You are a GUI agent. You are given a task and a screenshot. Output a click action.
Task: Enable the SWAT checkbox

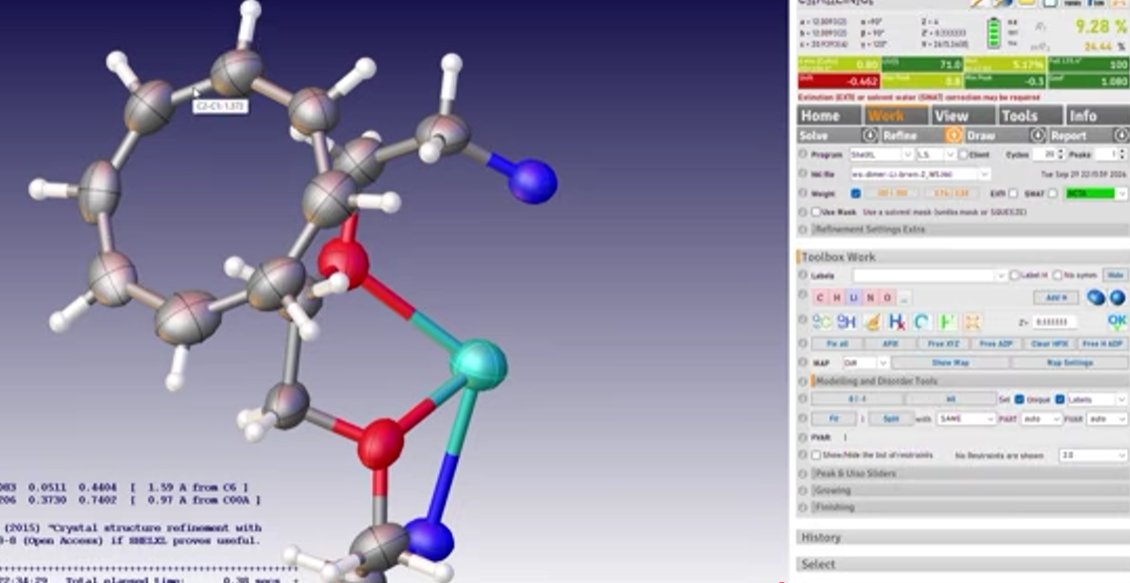[x=1052, y=193]
